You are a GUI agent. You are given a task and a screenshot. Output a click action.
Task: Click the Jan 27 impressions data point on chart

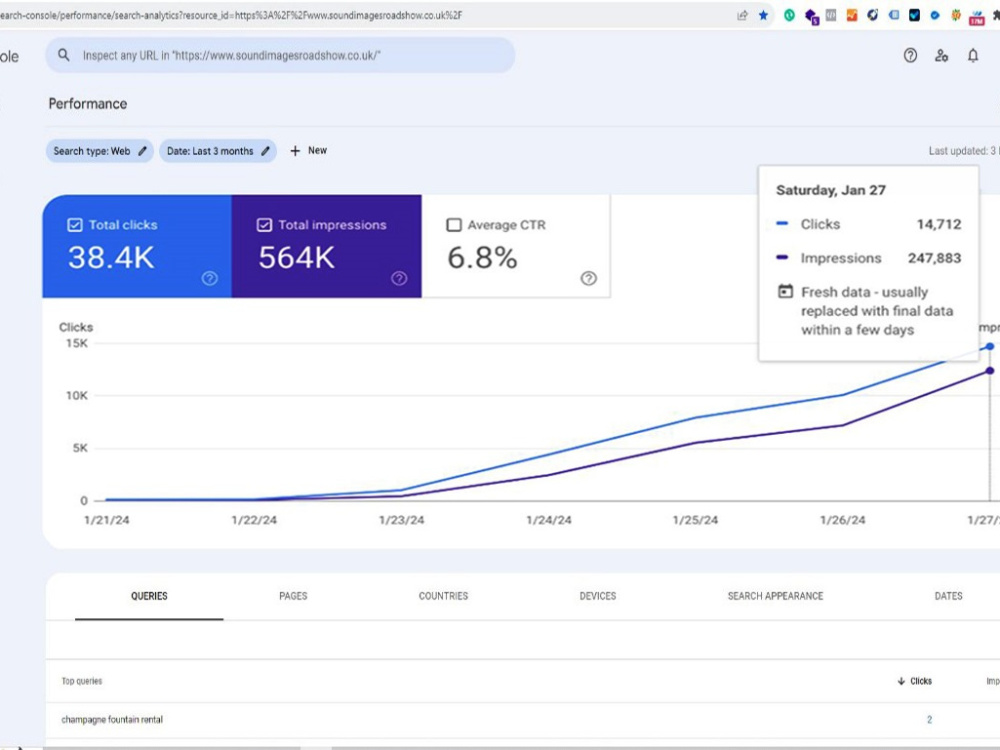(990, 371)
